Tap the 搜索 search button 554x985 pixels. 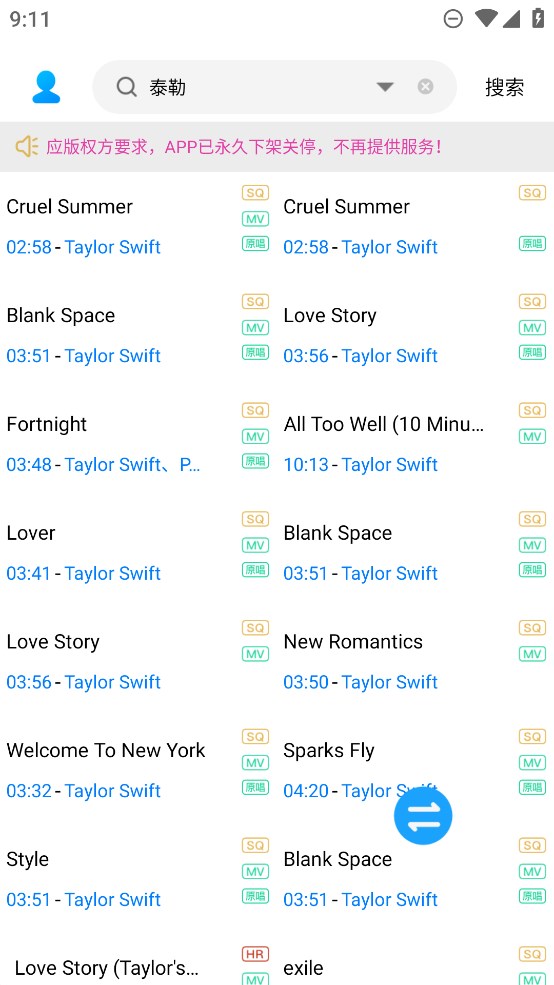pos(504,87)
